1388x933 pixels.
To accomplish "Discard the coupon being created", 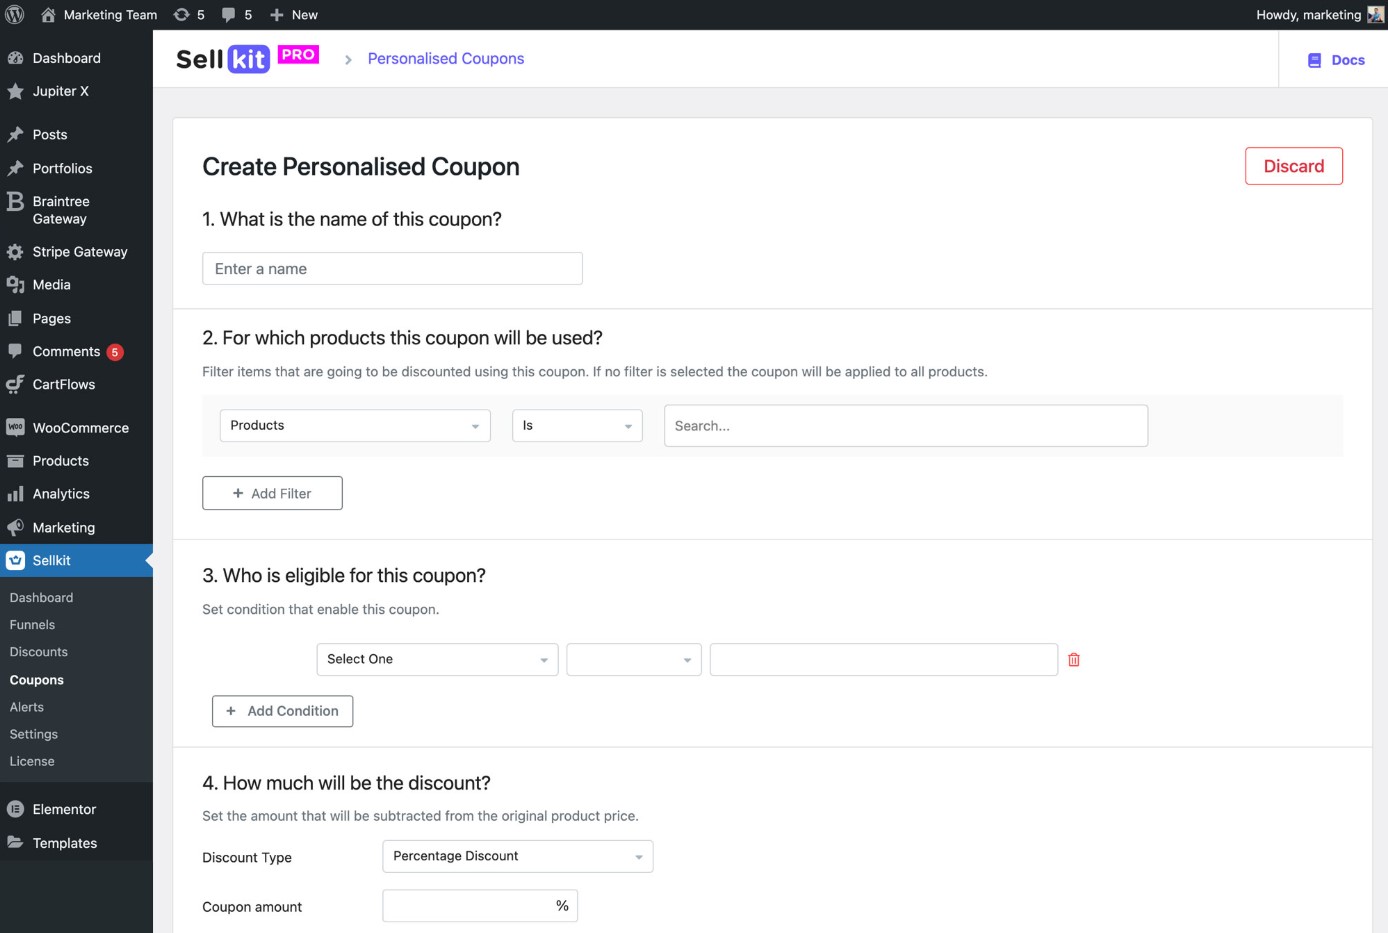I will click(x=1294, y=166).
